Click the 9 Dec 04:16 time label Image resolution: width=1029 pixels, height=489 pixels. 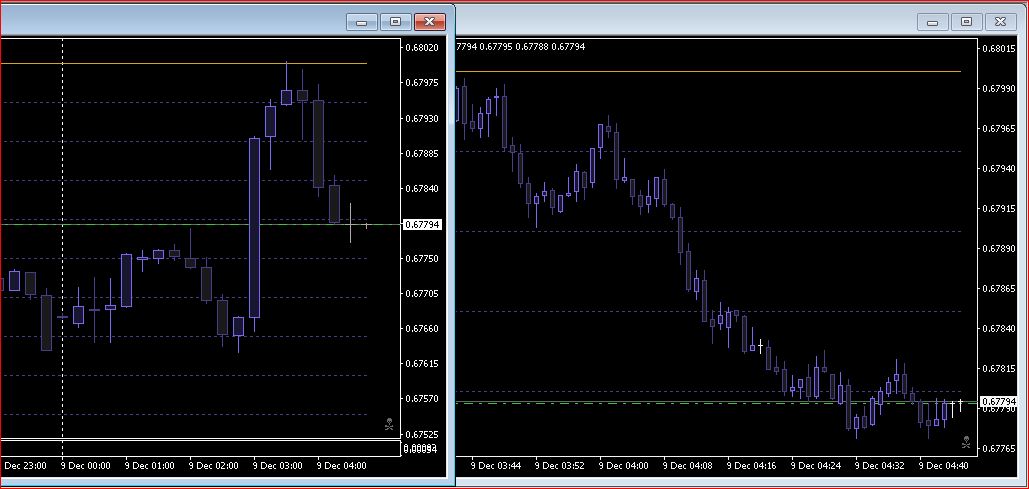coord(752,465)
